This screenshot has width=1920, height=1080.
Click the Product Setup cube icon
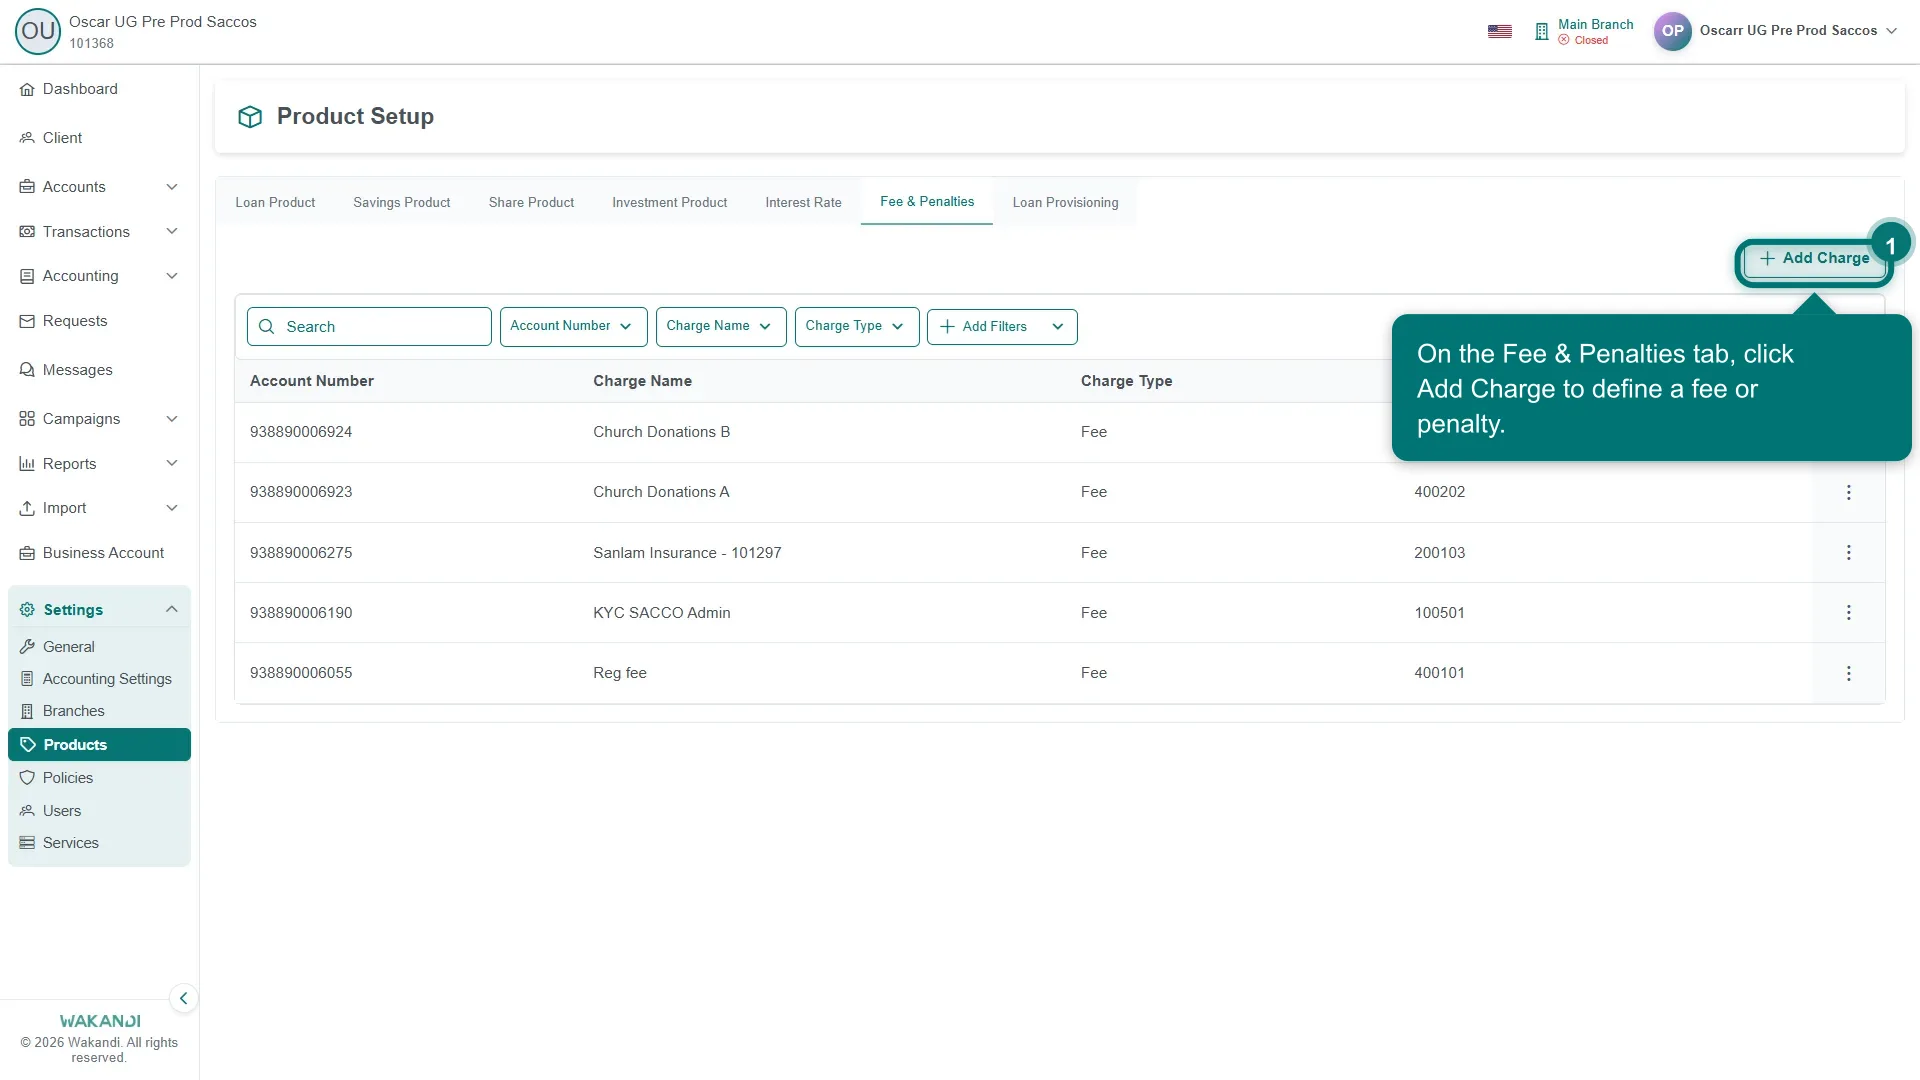pos(250,117)
